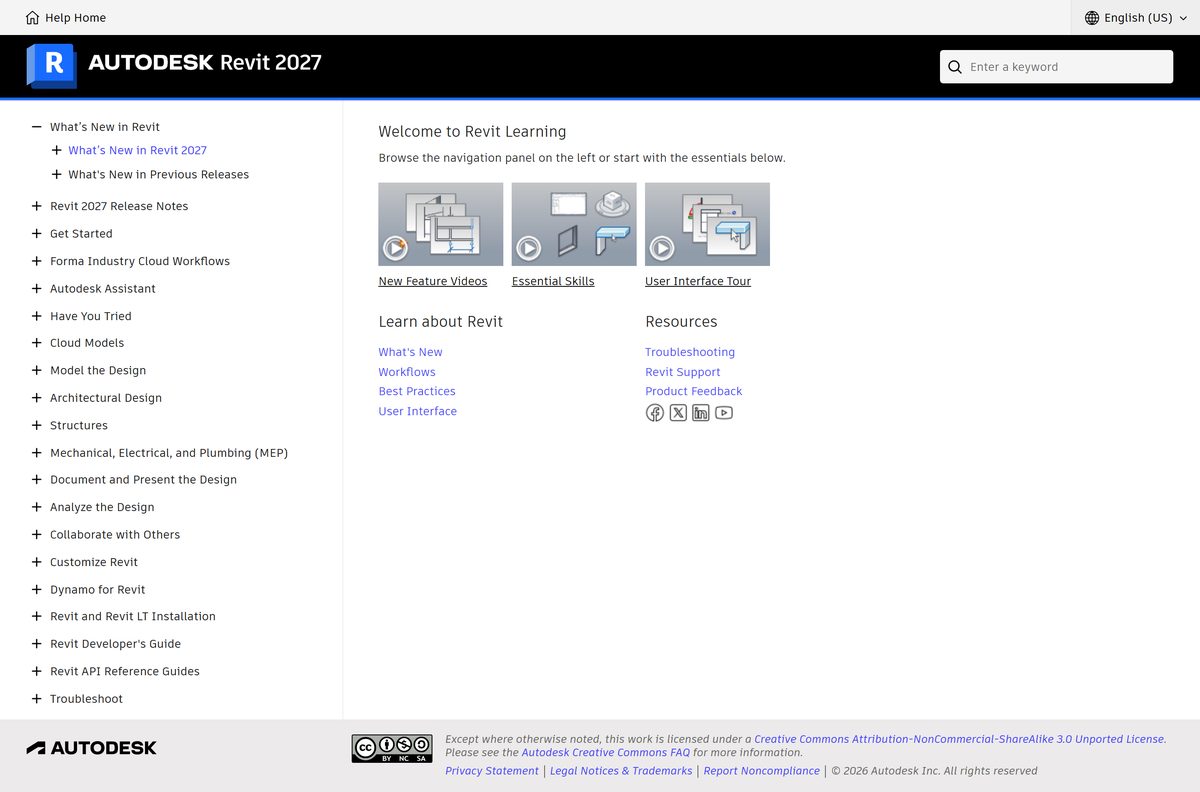Expand Revit and Revit LT Installation
Screen dimensions: 1200x792
(37, 617)
